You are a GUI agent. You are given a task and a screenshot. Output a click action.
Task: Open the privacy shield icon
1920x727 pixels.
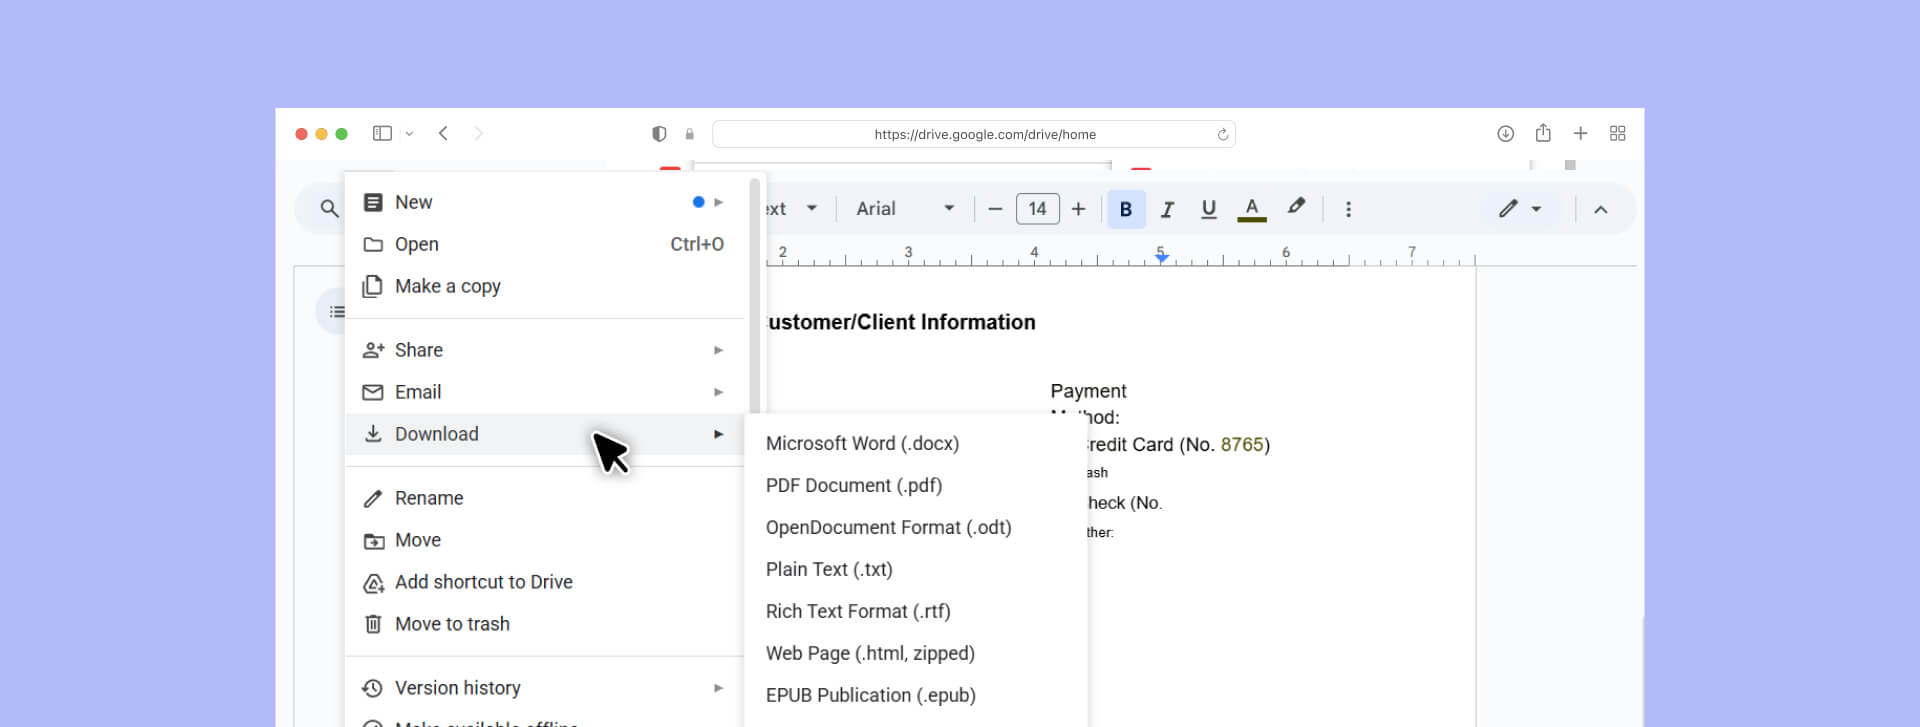[x=659, y=134]
